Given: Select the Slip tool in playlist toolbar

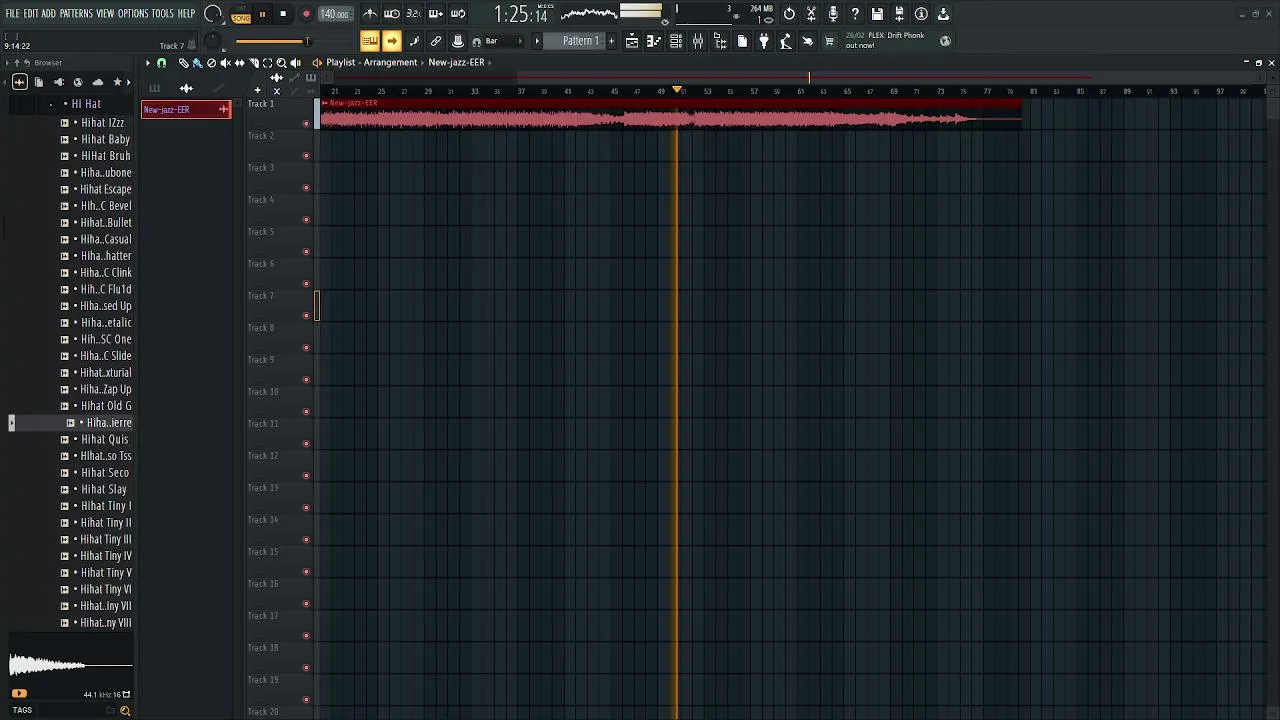Looking at the screenshot, I should 239,62.
